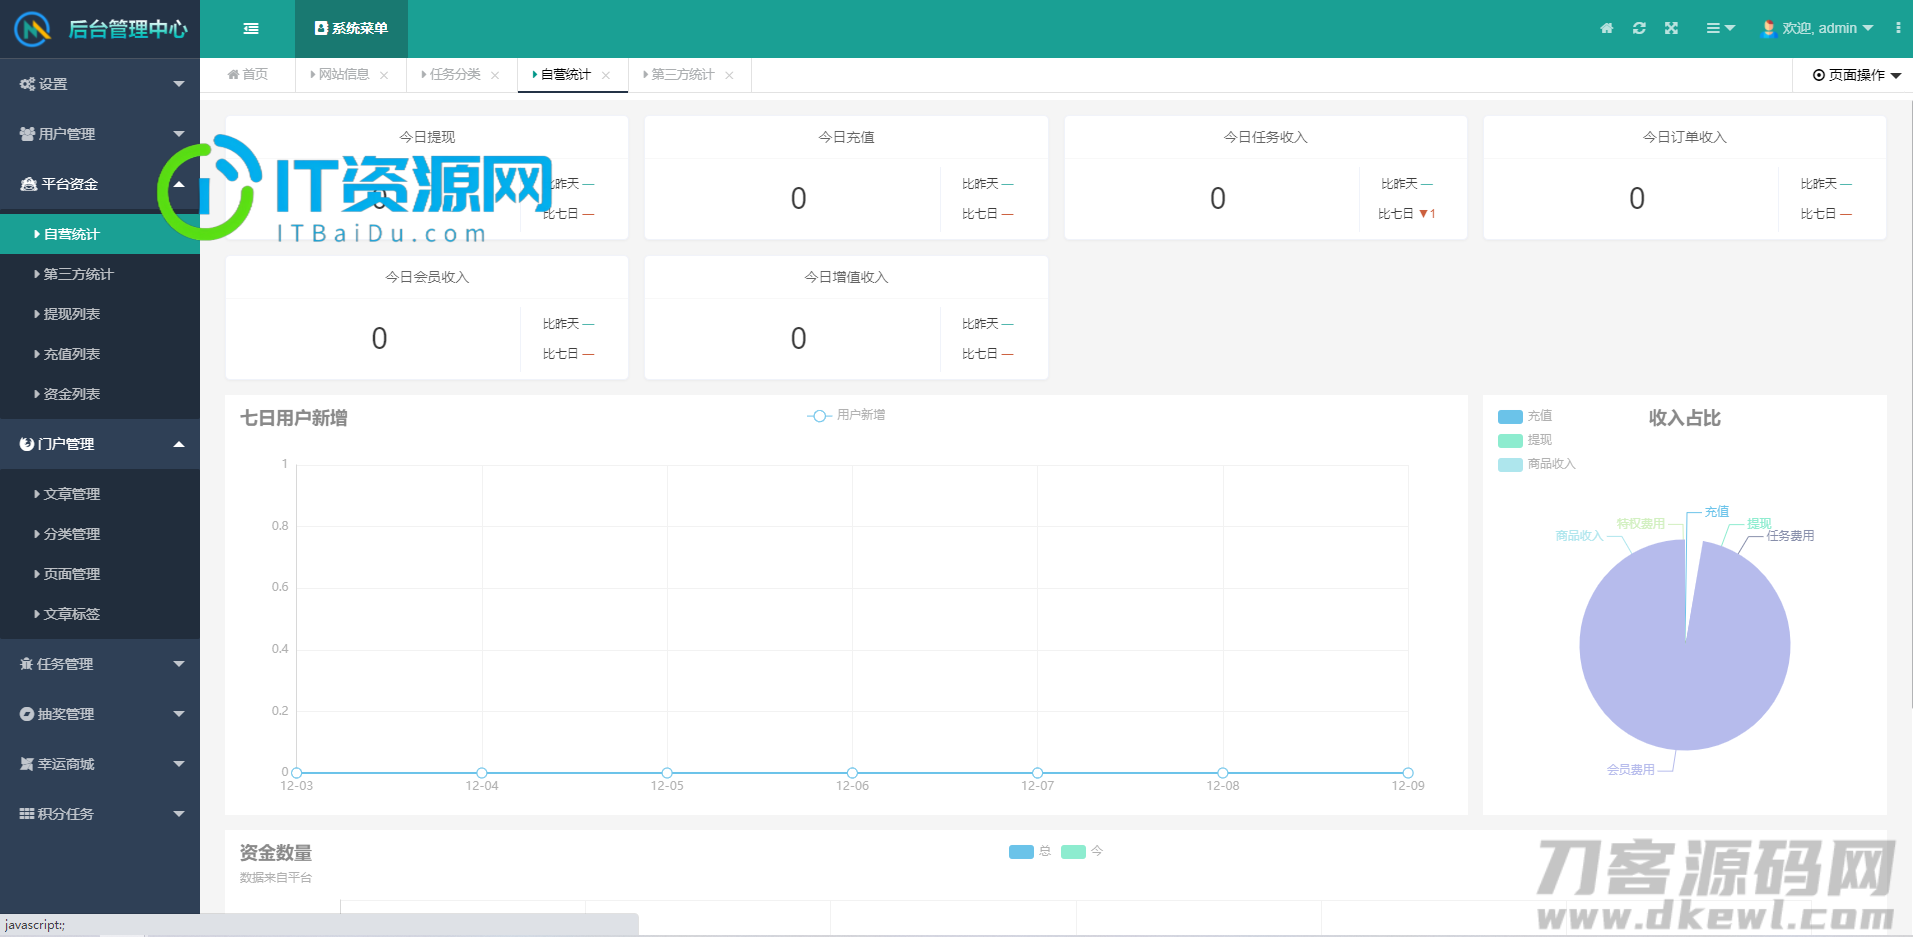Image resolution: width=1913 pixels, height=937 pixels.
Task: Open 文章标签 in the sidebar
Action: (x=100, y=614)
